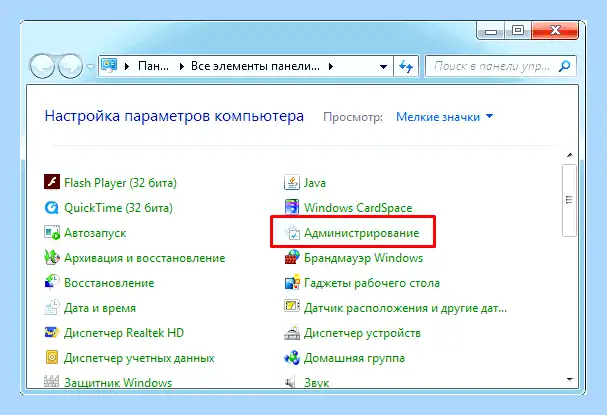This screenshot has width=607, height=415.
Task: Open Диспетчер учетных данных link
Action: click(139, 358)
